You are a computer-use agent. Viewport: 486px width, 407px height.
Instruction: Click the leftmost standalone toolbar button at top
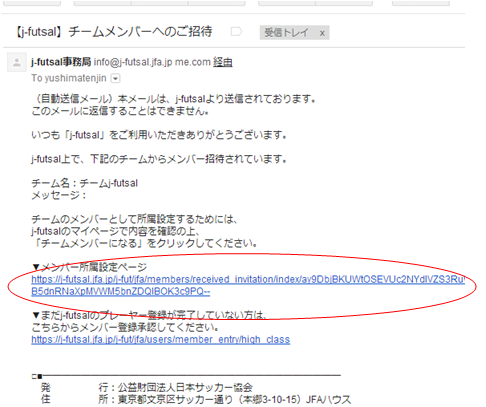pos(32,3)
